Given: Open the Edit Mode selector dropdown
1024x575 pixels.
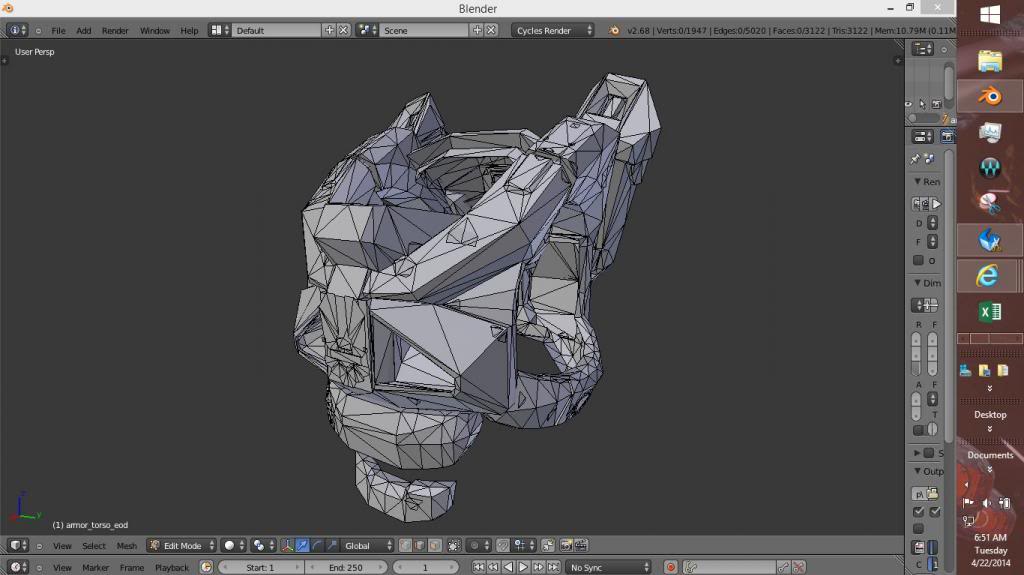Looking at the screenshot, I should click(x=181, y=546).
